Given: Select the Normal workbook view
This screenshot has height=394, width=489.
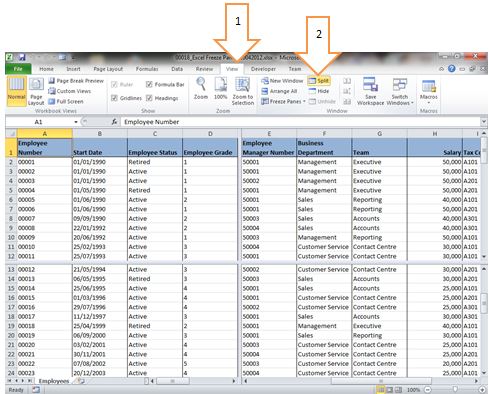Looking at the screenshot, I should [x=16, y=91].
